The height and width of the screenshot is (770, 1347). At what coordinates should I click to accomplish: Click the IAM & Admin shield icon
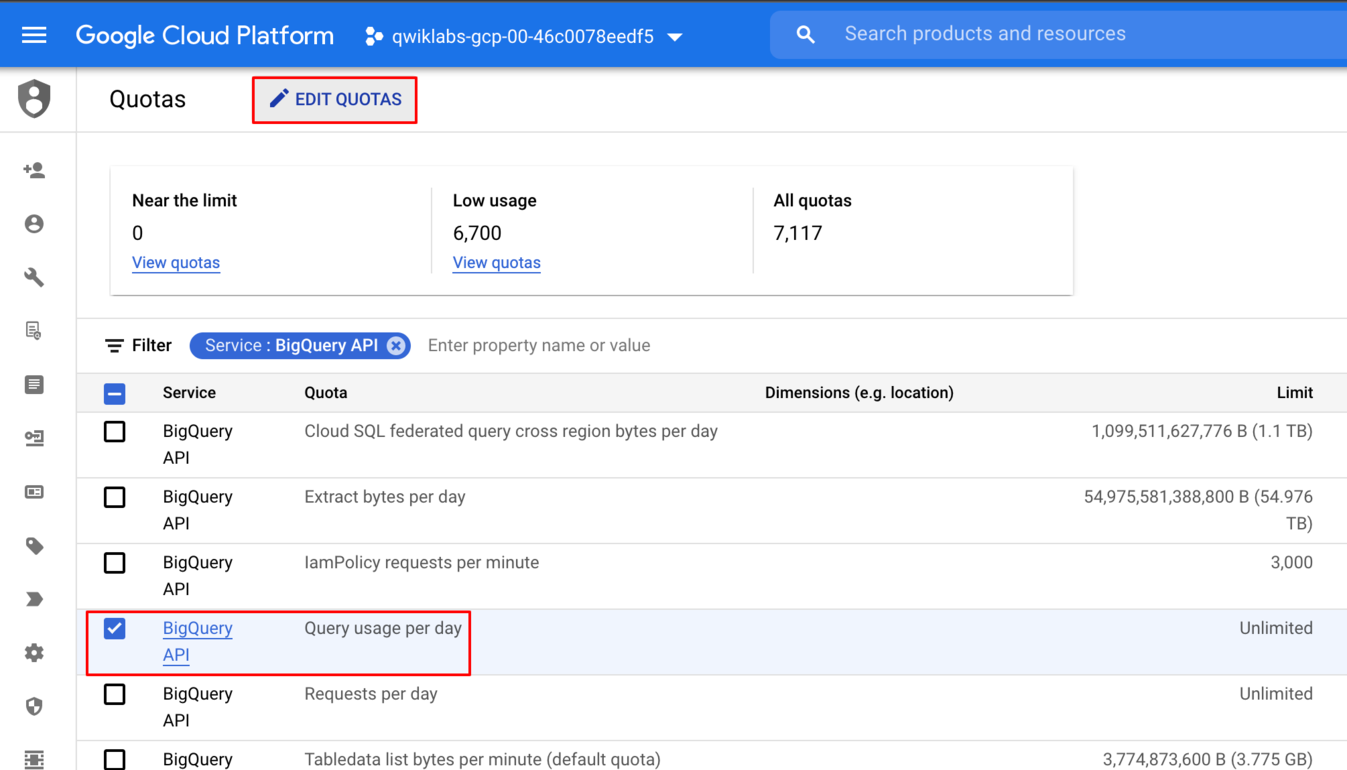34,99
